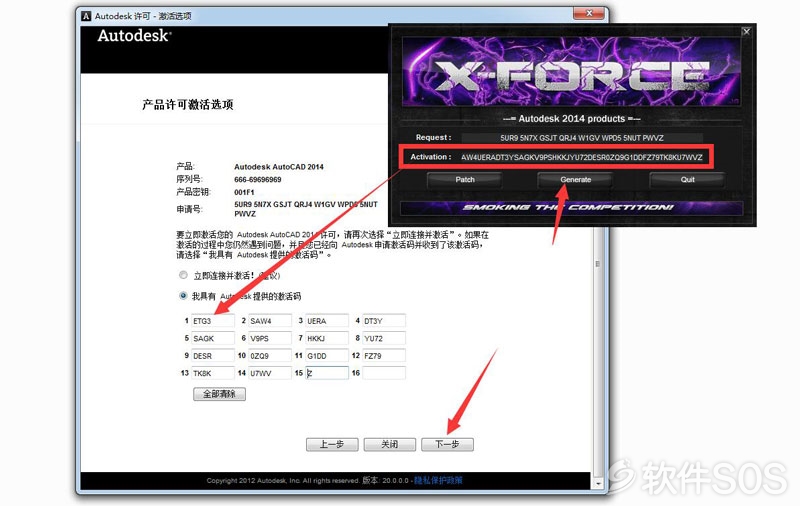The height and width of the screenshot is (506, 800).
Task: Click the Generate button in X-Force window
Action: tap(576, 180)
